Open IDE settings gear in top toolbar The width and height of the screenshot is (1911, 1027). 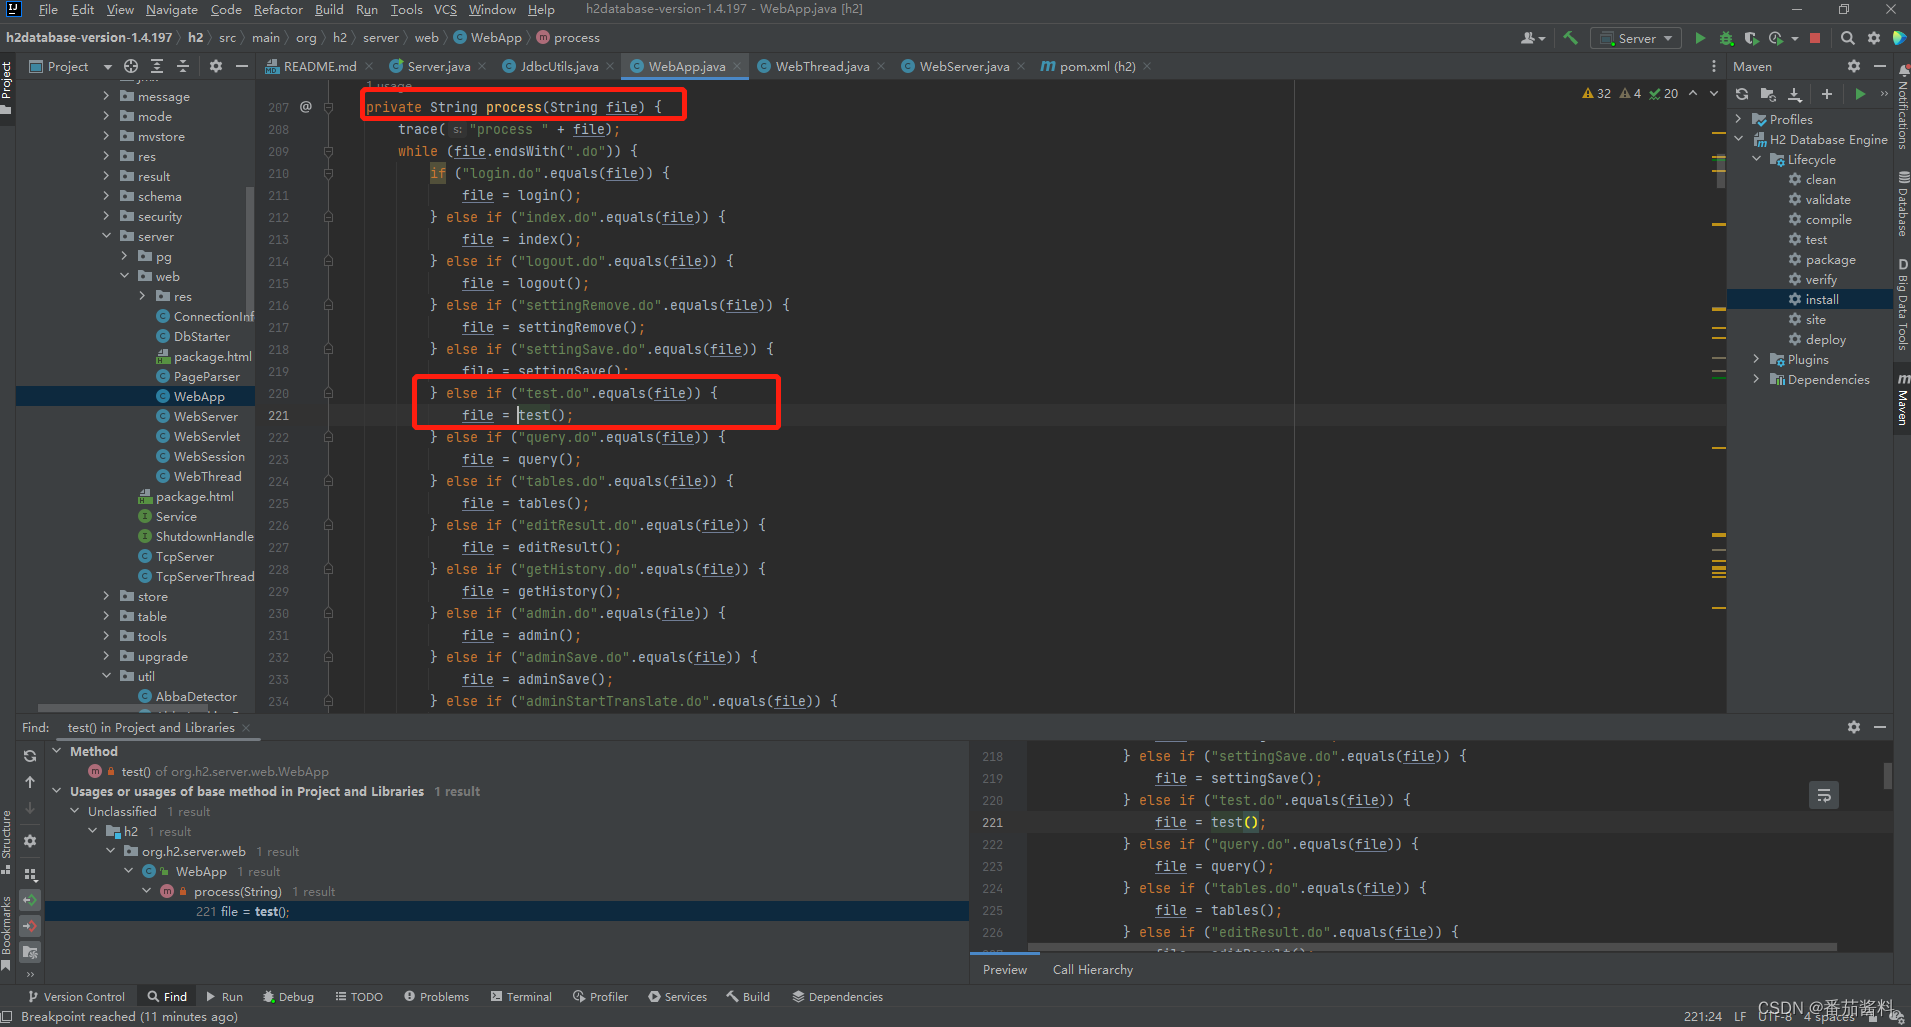[x=1874, y=38]
